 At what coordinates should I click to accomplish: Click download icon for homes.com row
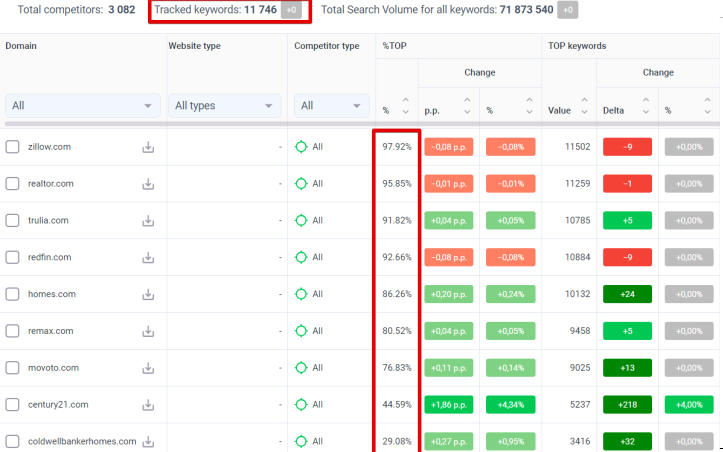[x=148, y=295]
